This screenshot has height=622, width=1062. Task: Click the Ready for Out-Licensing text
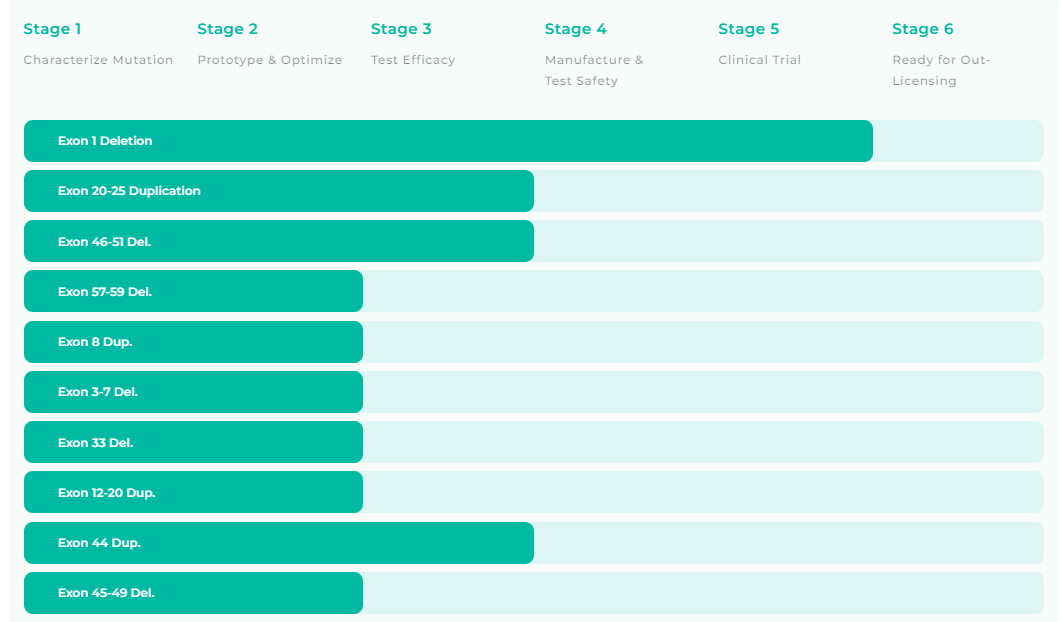(940, 70)
